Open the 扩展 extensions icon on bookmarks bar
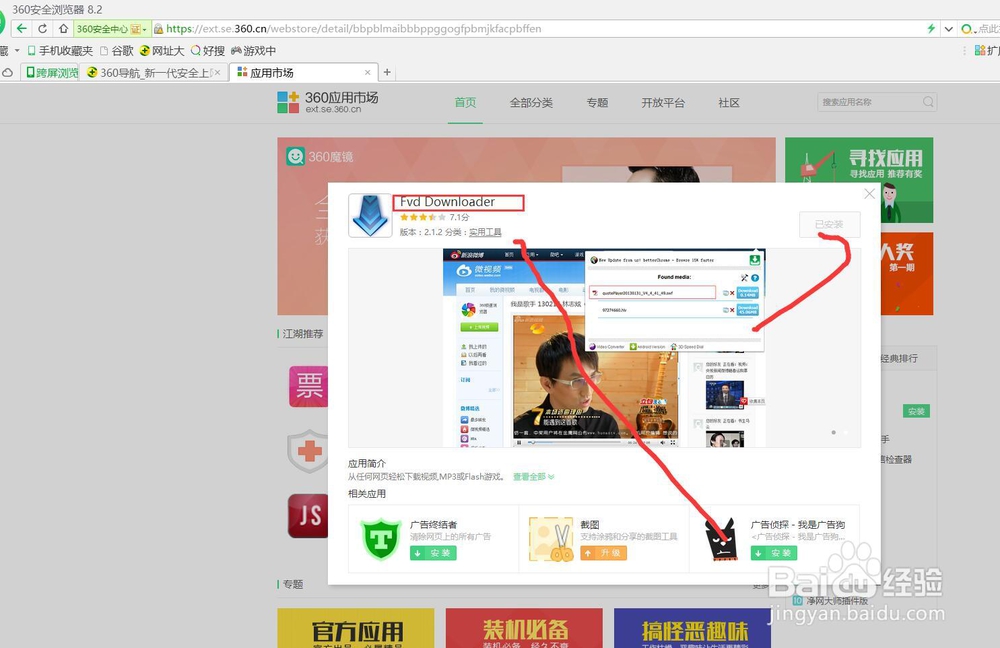 (x=986, y=50)
